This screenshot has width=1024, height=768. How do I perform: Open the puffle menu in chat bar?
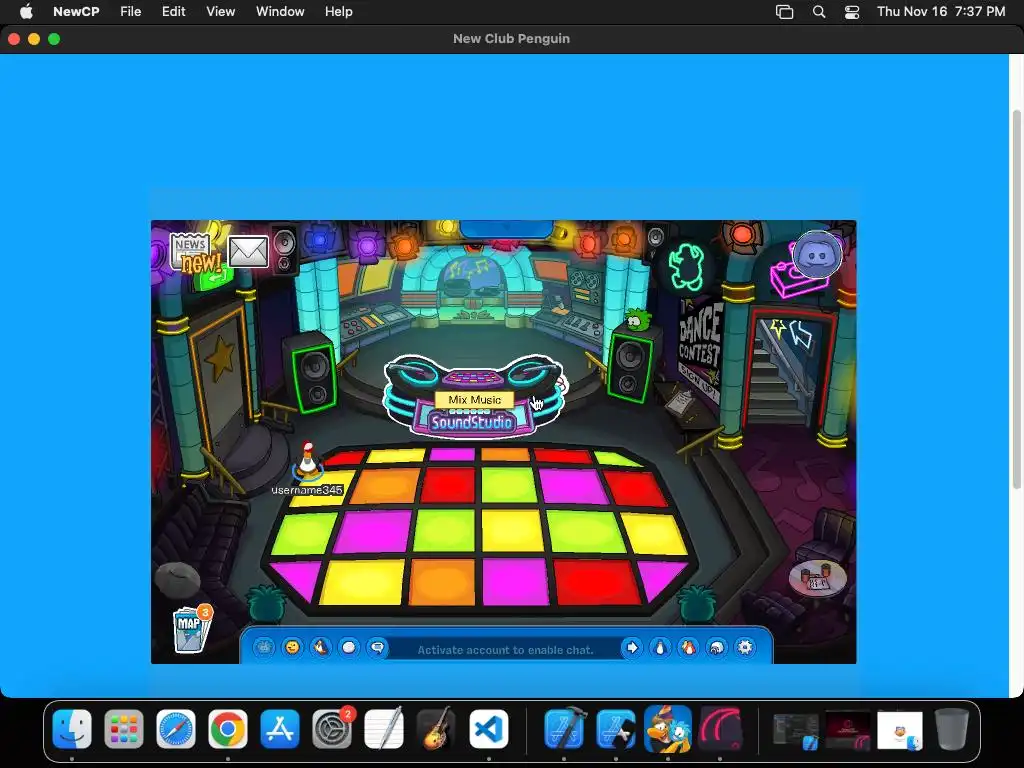point(264,647)
